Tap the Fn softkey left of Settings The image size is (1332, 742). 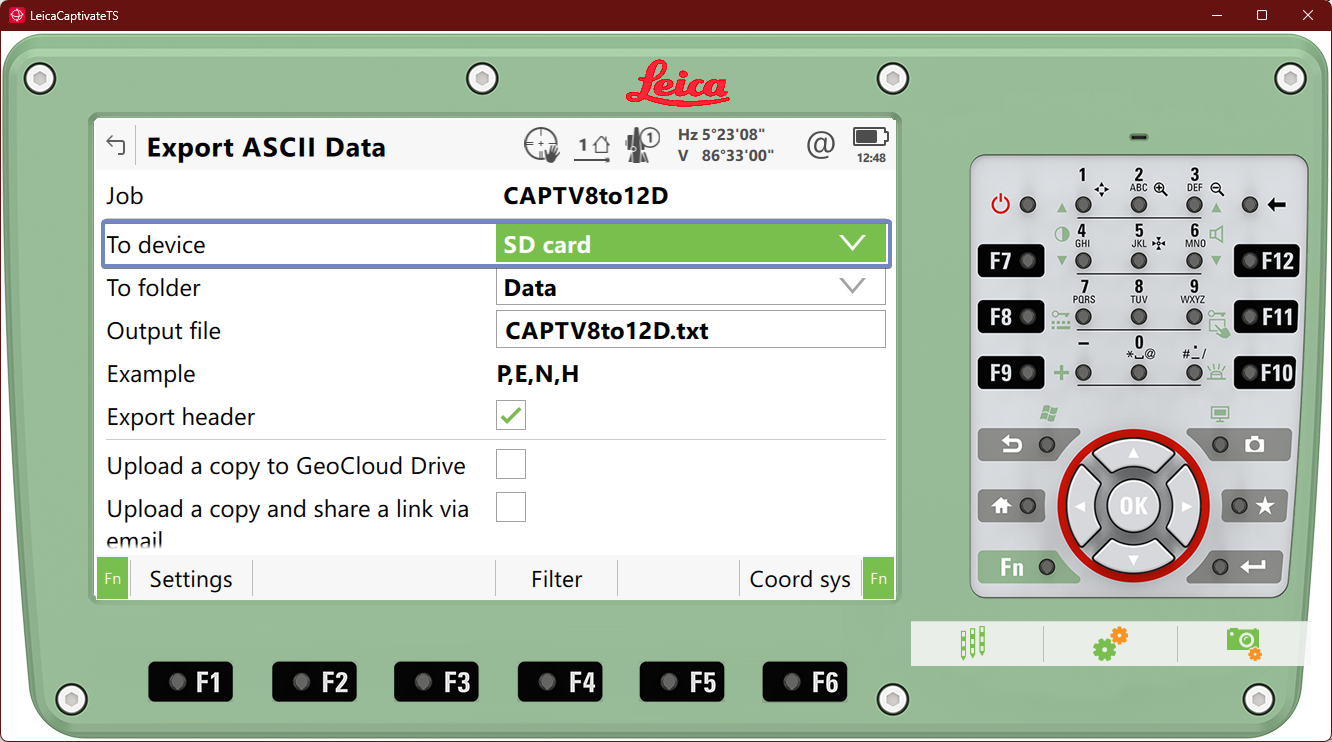(113, 579)
